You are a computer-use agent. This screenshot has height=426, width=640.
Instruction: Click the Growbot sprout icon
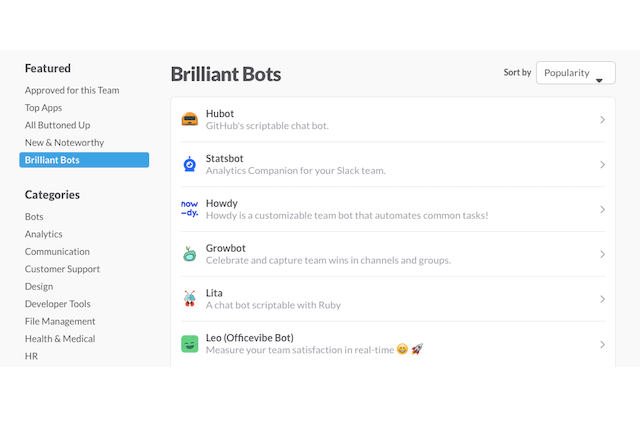coord(189,254)
